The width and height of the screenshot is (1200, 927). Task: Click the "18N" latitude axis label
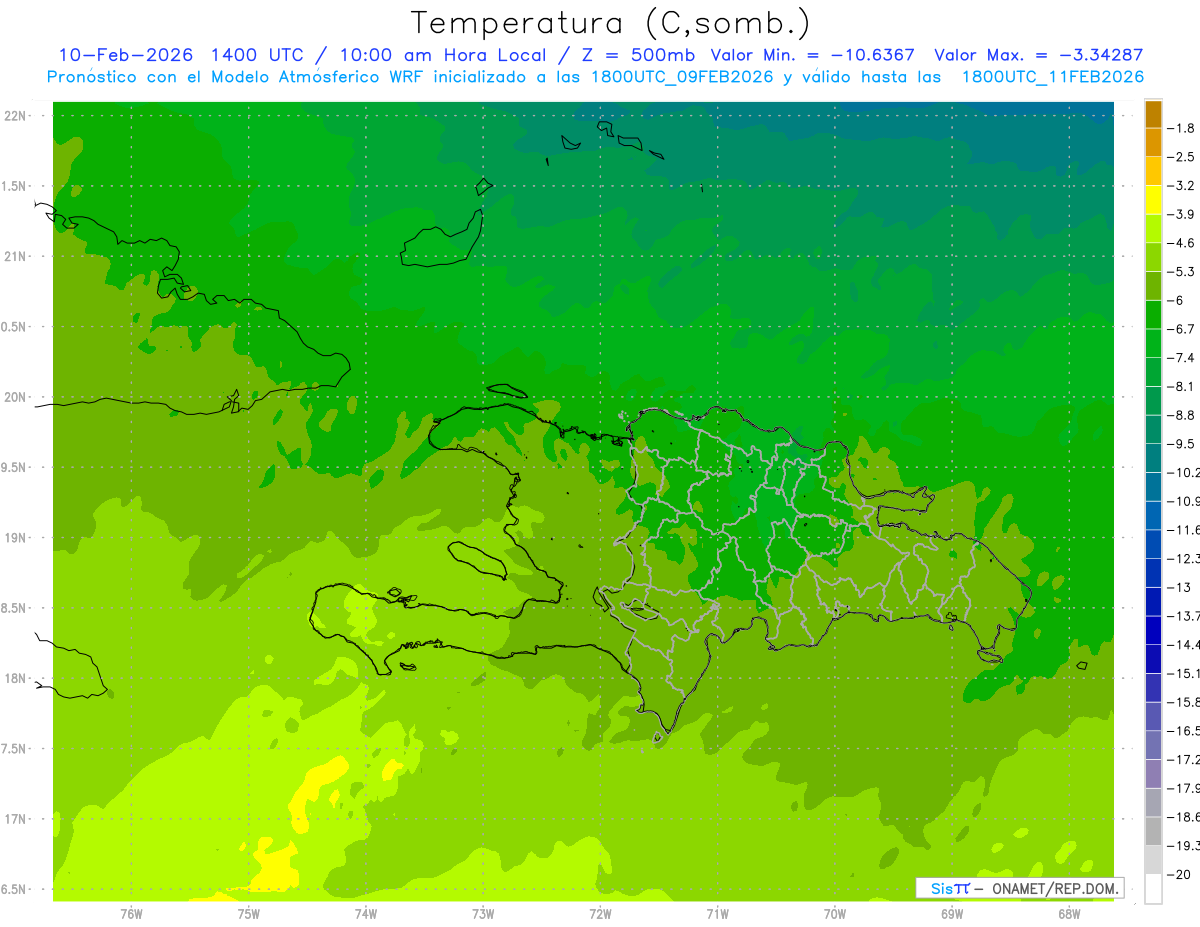(16, 679)
